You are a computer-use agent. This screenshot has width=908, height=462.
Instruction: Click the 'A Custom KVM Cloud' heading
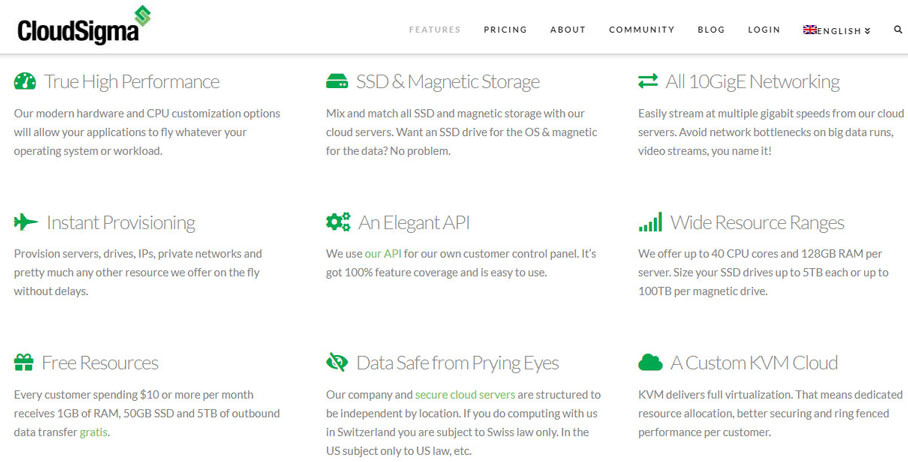[754, 363]
